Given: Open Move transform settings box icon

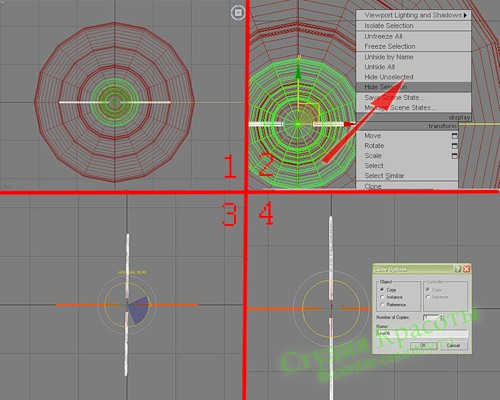Looking at the screenshot, I should (454, 136).
